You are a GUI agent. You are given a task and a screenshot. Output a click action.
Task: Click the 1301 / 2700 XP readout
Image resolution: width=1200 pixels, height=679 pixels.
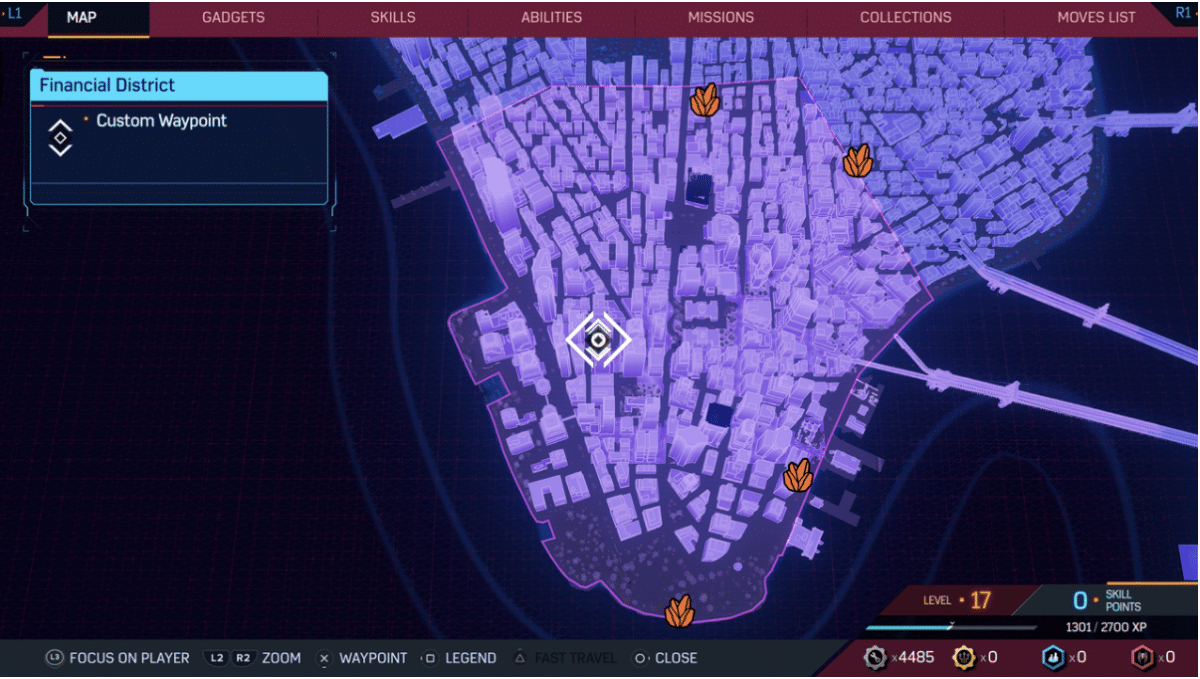pos(1108,628)
